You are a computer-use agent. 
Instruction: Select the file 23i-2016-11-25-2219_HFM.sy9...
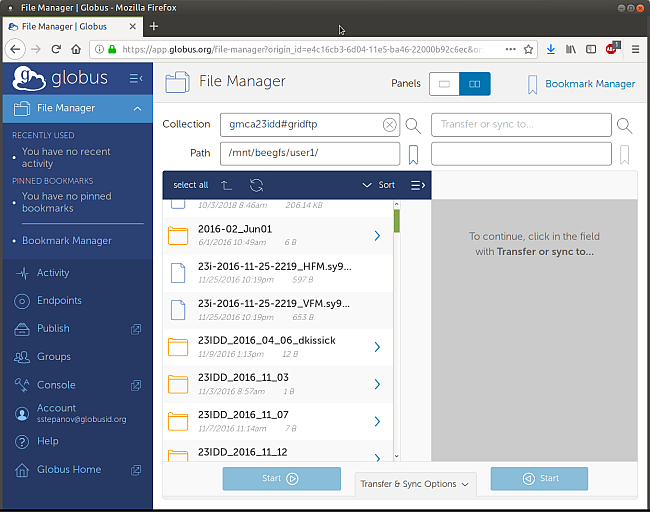[x=278, y=273]
